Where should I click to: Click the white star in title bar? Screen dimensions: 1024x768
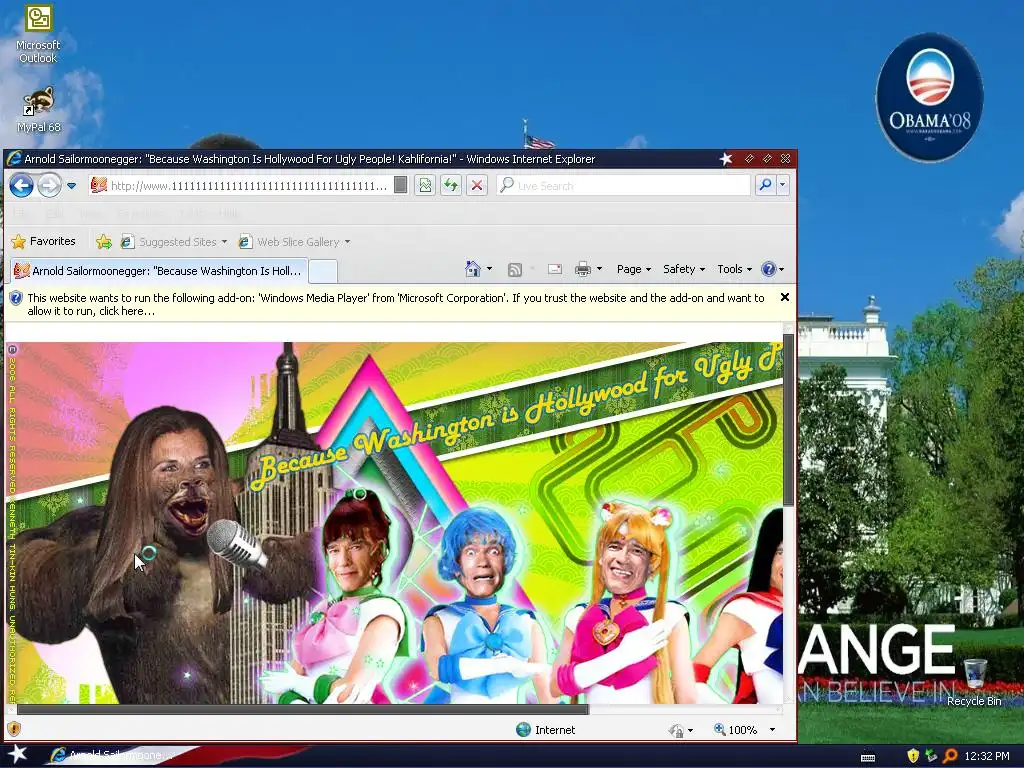[x=726, y=159]
